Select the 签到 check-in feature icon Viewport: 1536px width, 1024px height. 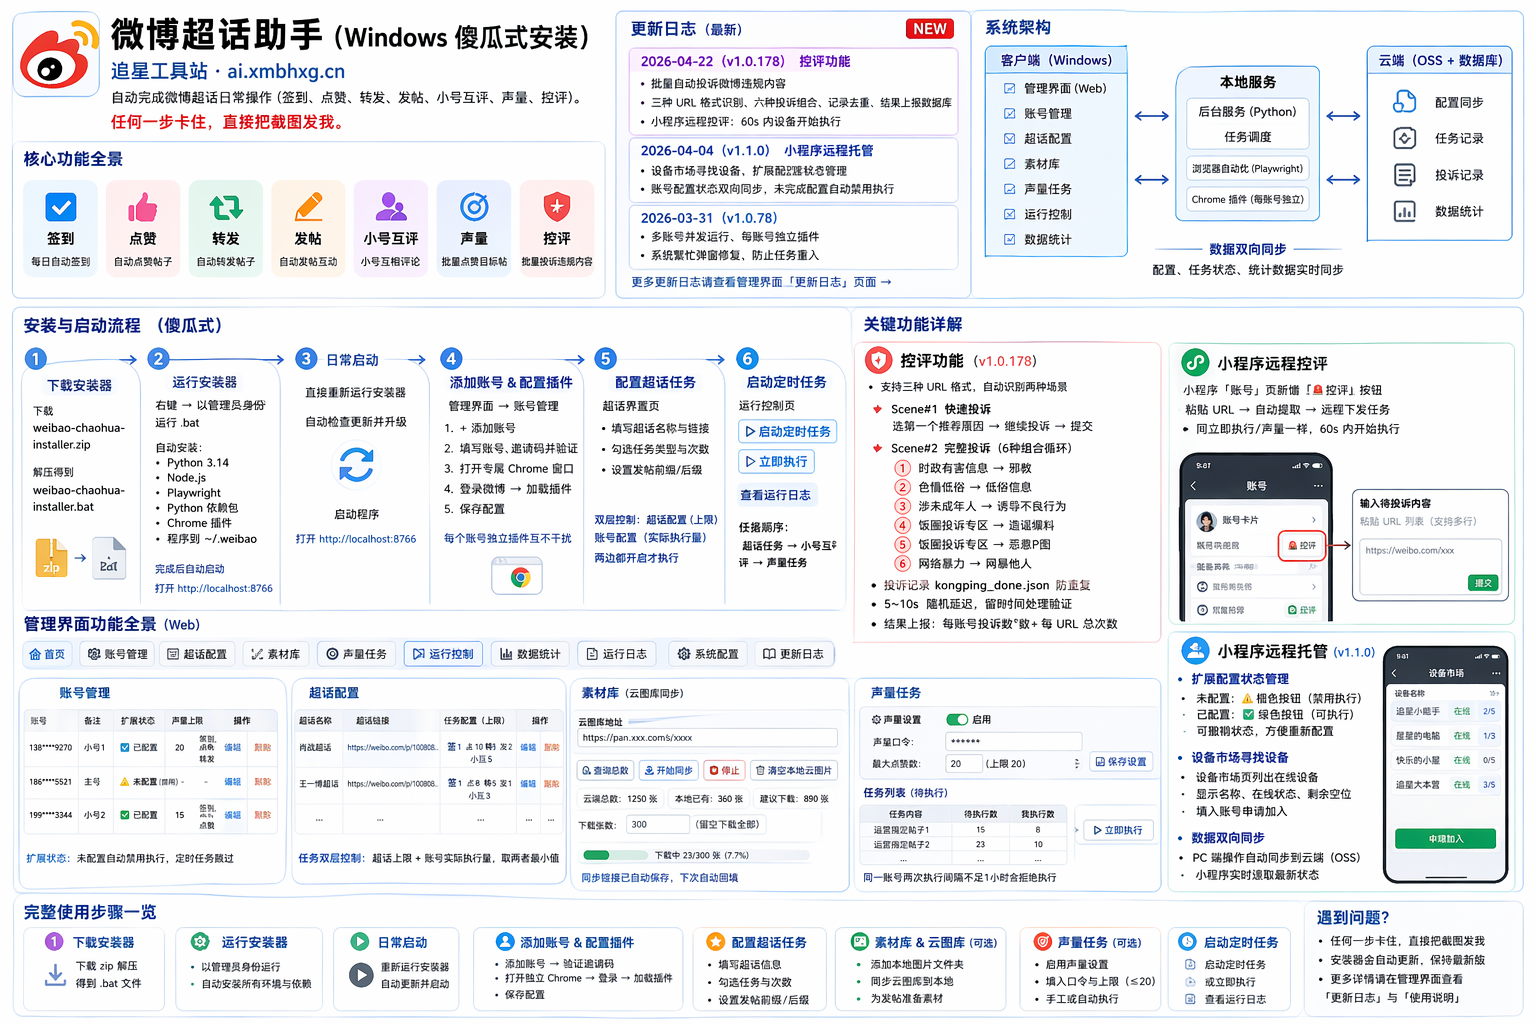tap(61, 207)
